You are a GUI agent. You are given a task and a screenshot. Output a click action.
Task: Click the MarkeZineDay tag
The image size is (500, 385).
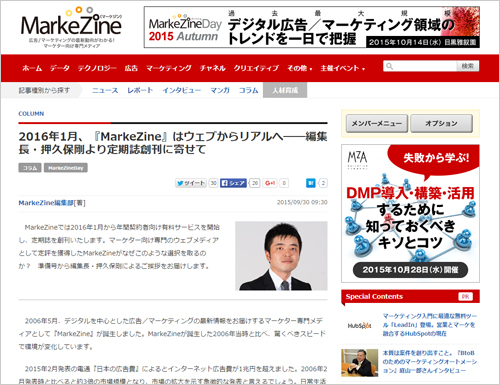pyautogui.click(x=66, y=168)
